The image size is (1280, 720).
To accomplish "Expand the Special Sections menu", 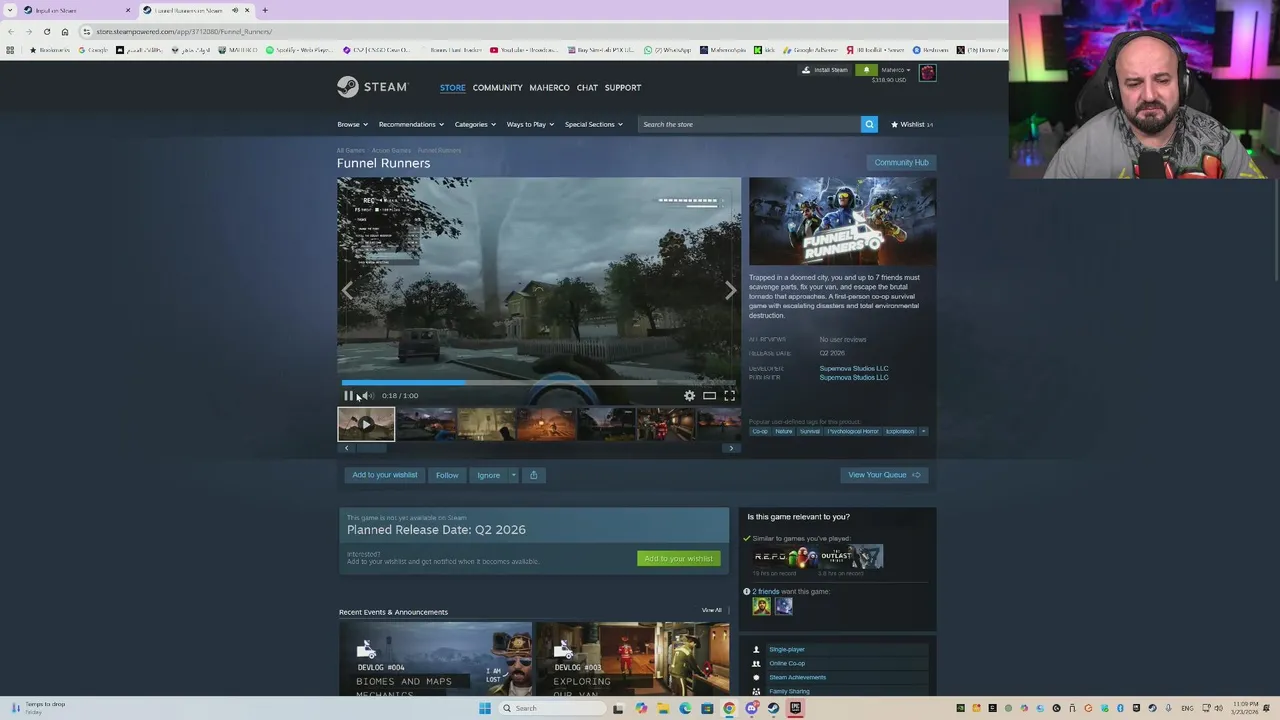I will click(594, 124).
